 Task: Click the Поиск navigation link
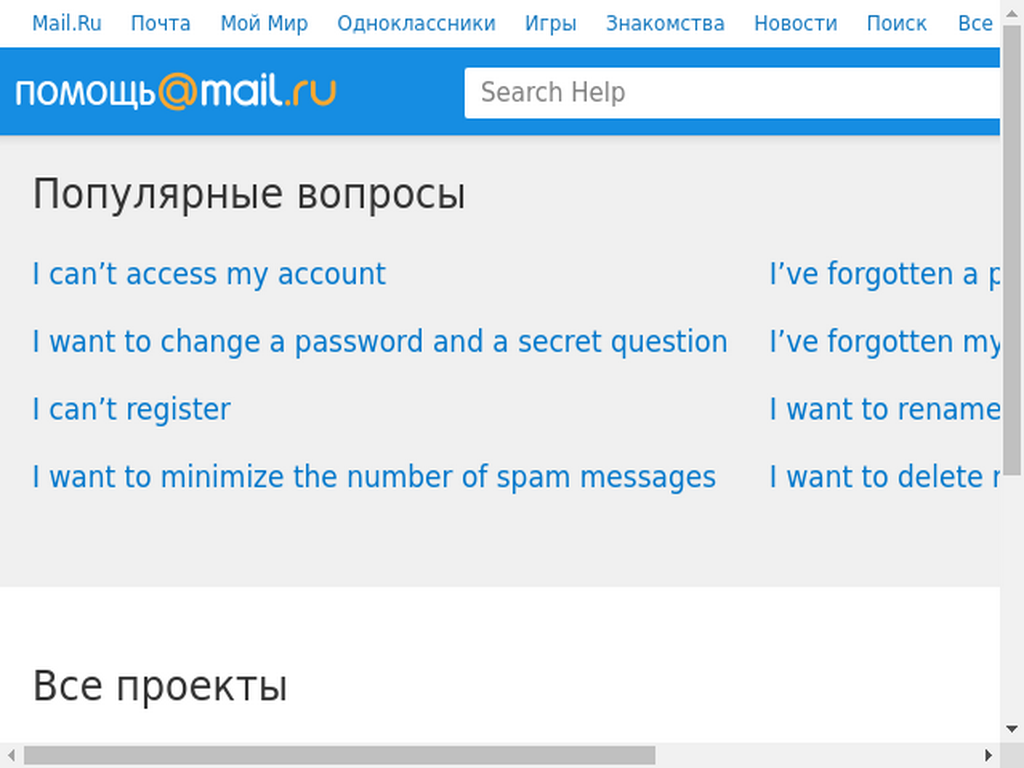click(896, 24)
